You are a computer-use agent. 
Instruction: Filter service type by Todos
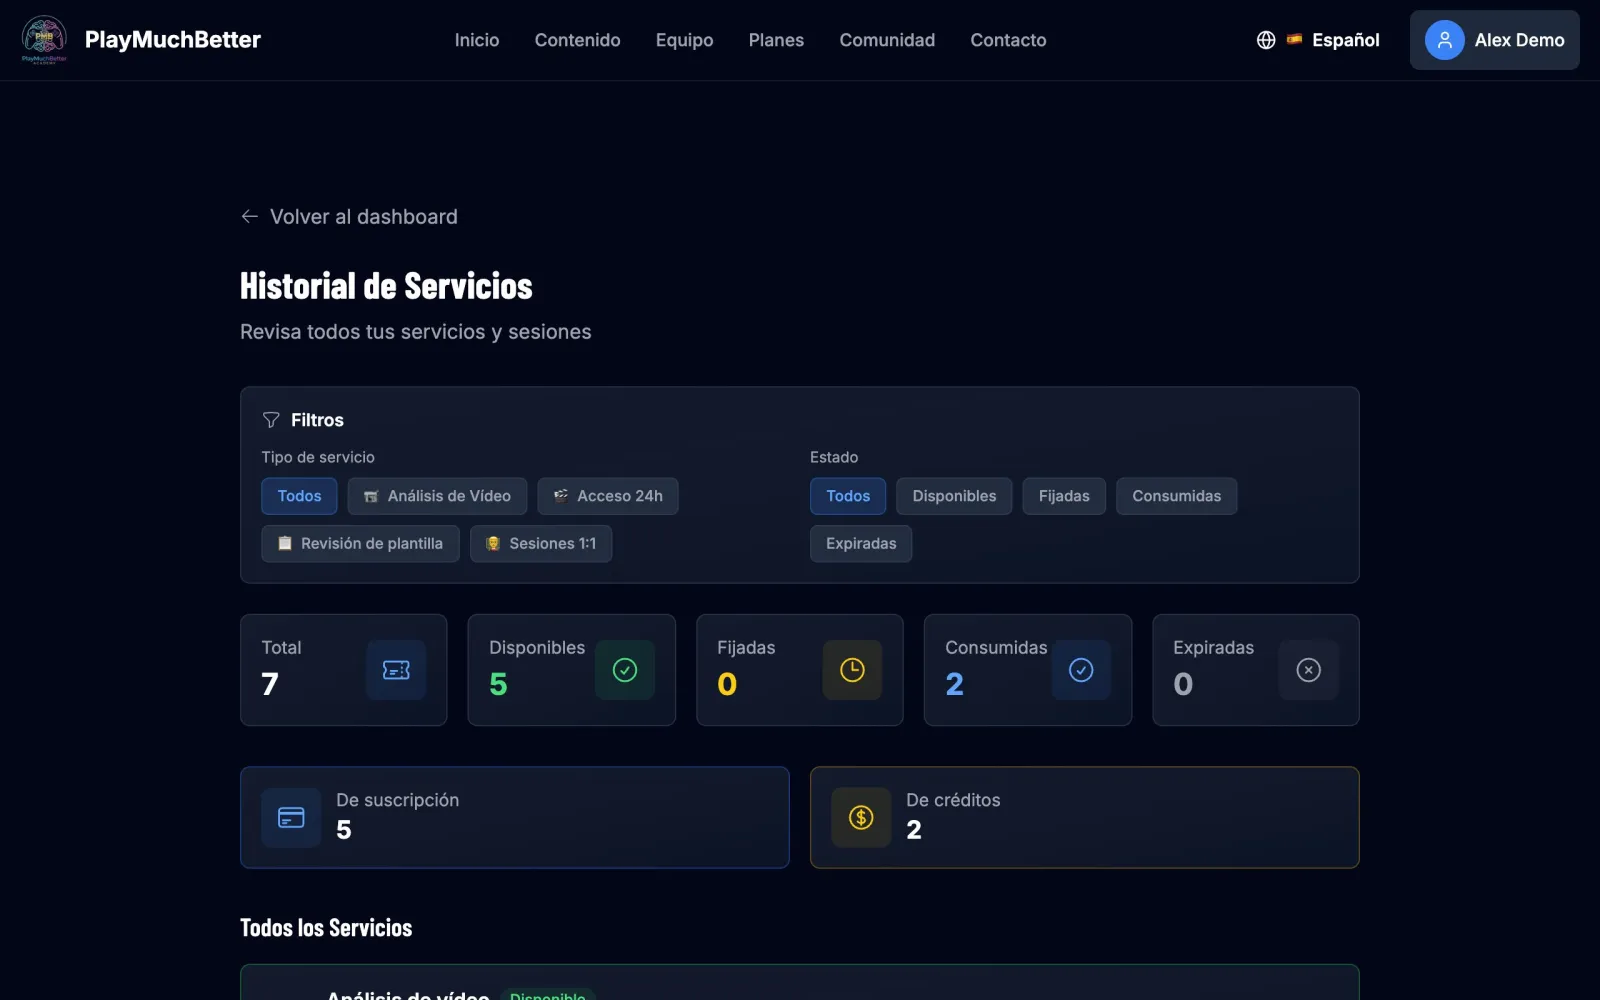299,496
